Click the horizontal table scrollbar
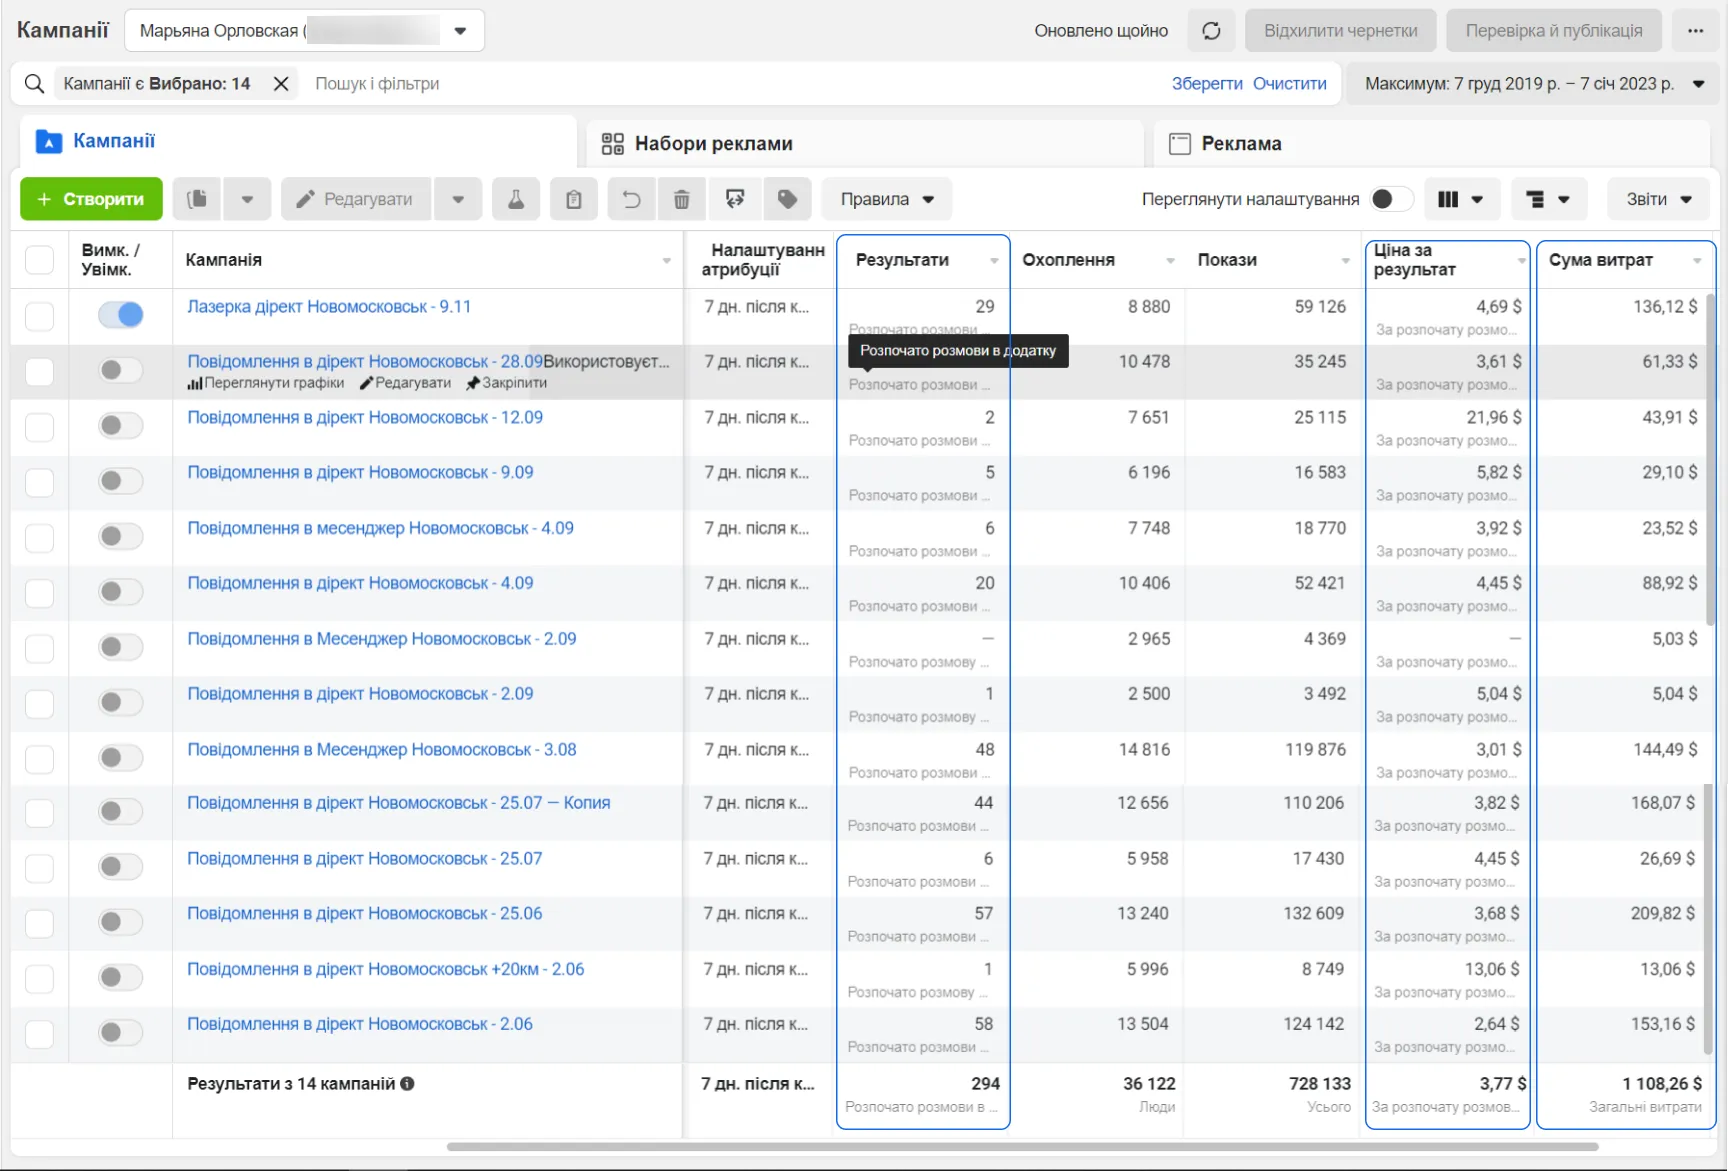 [x=1022, y=1146]
